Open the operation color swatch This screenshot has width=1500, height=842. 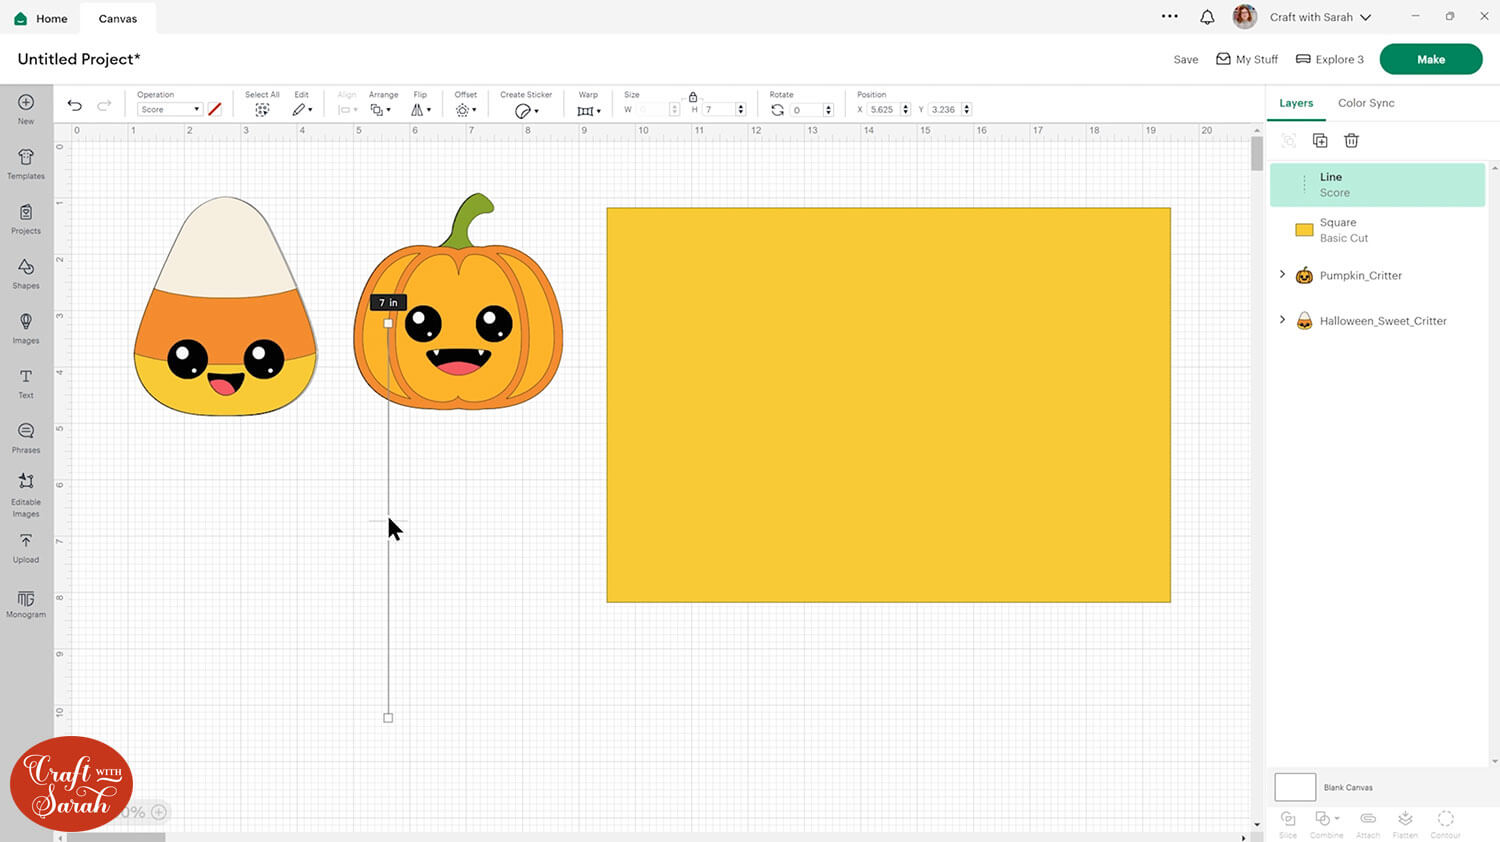pos(215,110)
